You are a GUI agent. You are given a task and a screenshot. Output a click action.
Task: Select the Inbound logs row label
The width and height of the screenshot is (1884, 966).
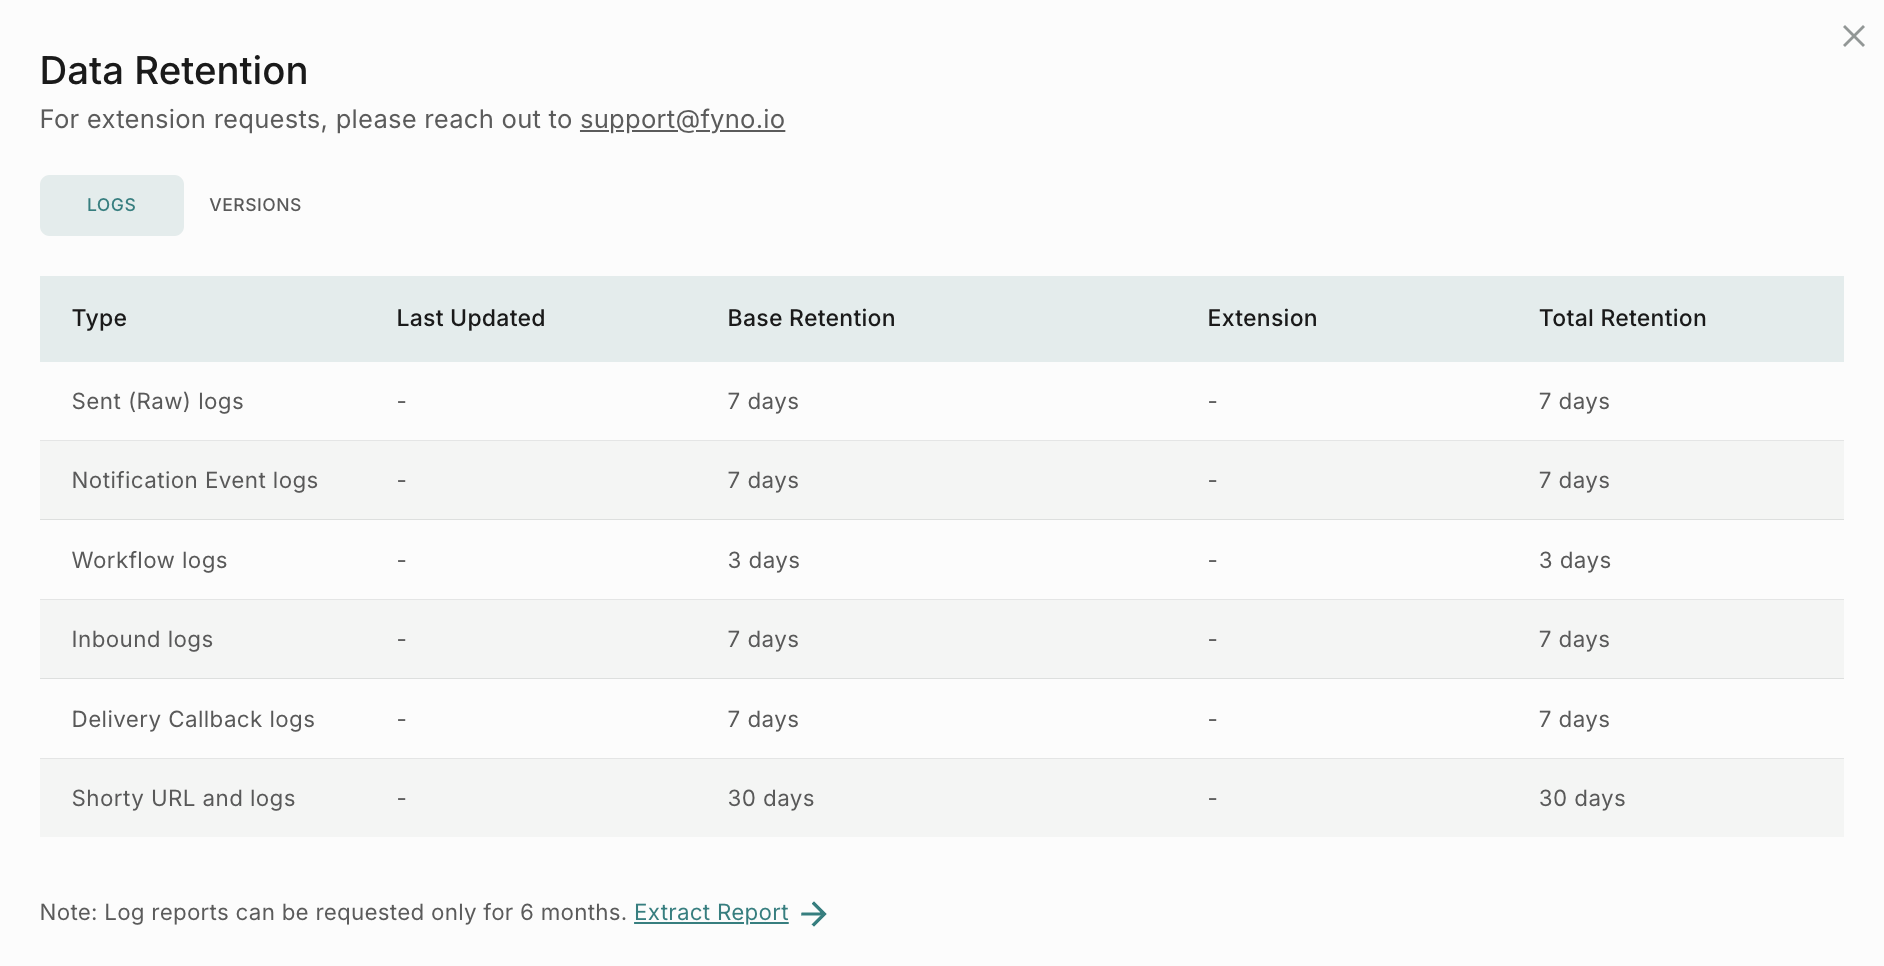(x=142, y=639)
